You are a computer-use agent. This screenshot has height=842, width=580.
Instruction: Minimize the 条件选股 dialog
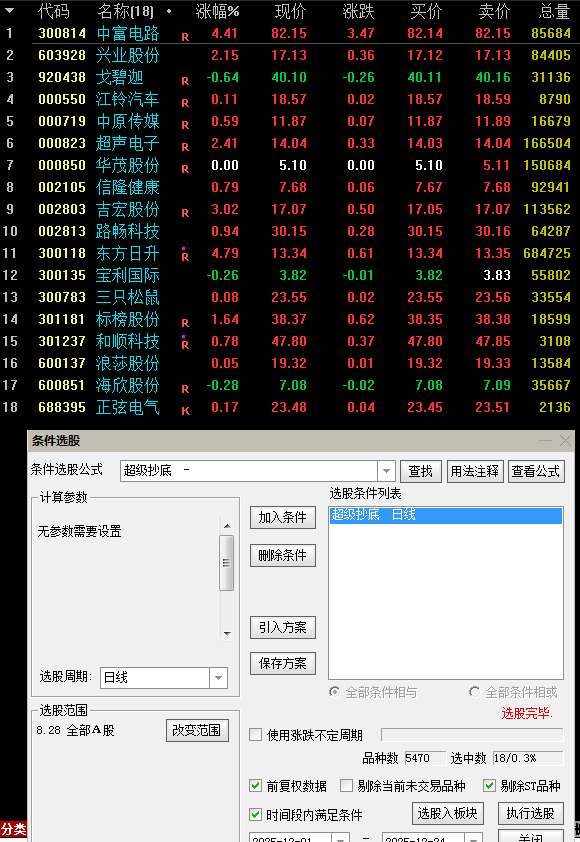546,441
